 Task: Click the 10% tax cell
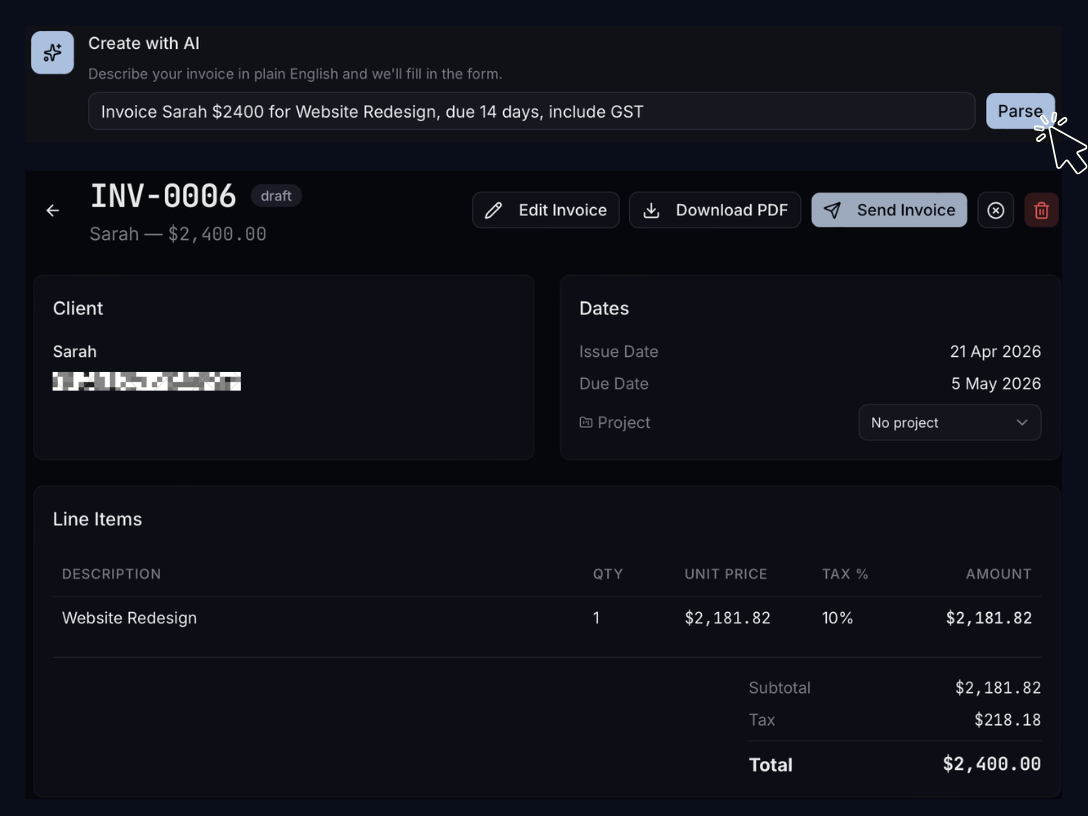point(838,618)
